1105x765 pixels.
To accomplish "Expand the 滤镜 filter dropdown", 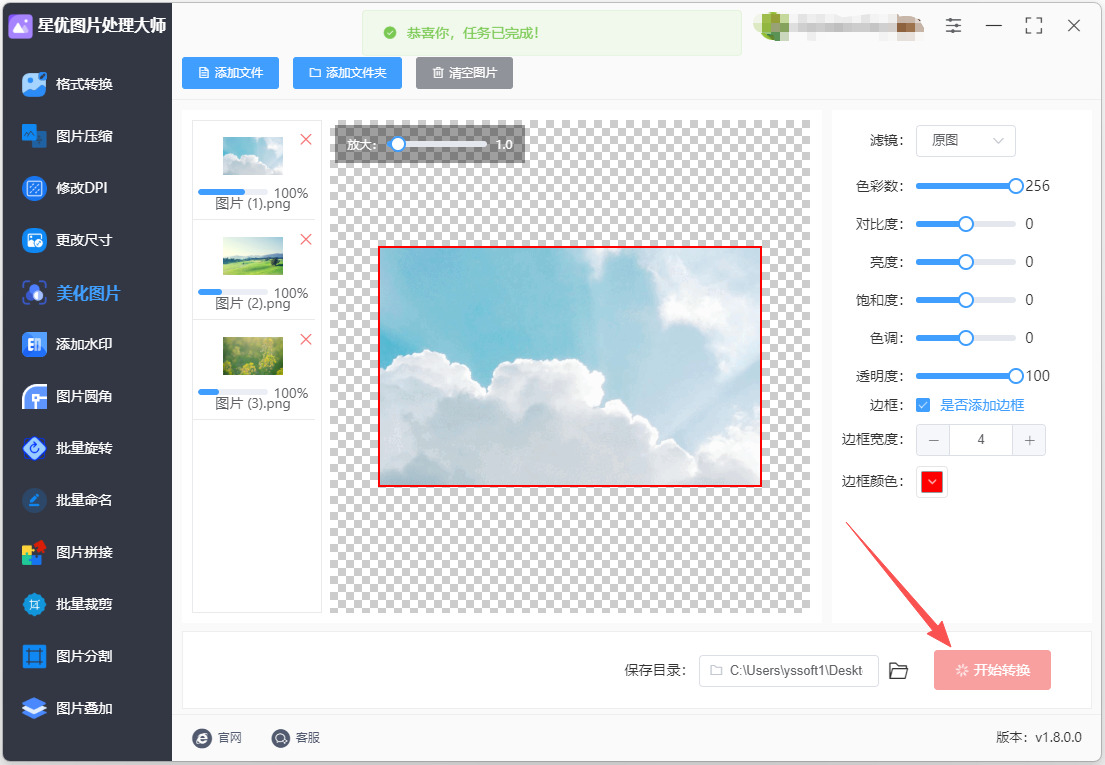I will (965, 141).
